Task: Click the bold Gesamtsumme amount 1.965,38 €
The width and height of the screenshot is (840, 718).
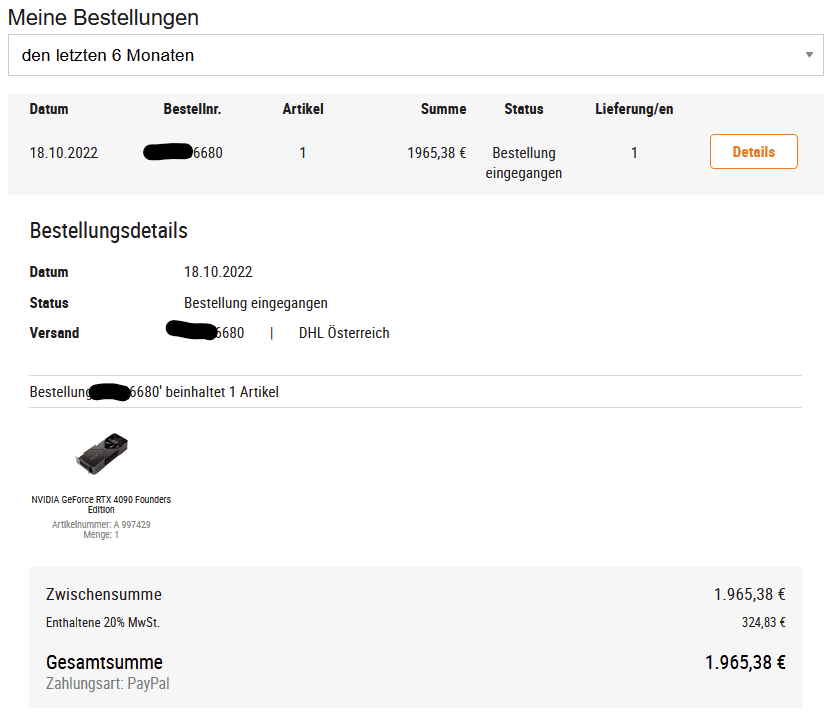Action: click(x=745, y=662)
